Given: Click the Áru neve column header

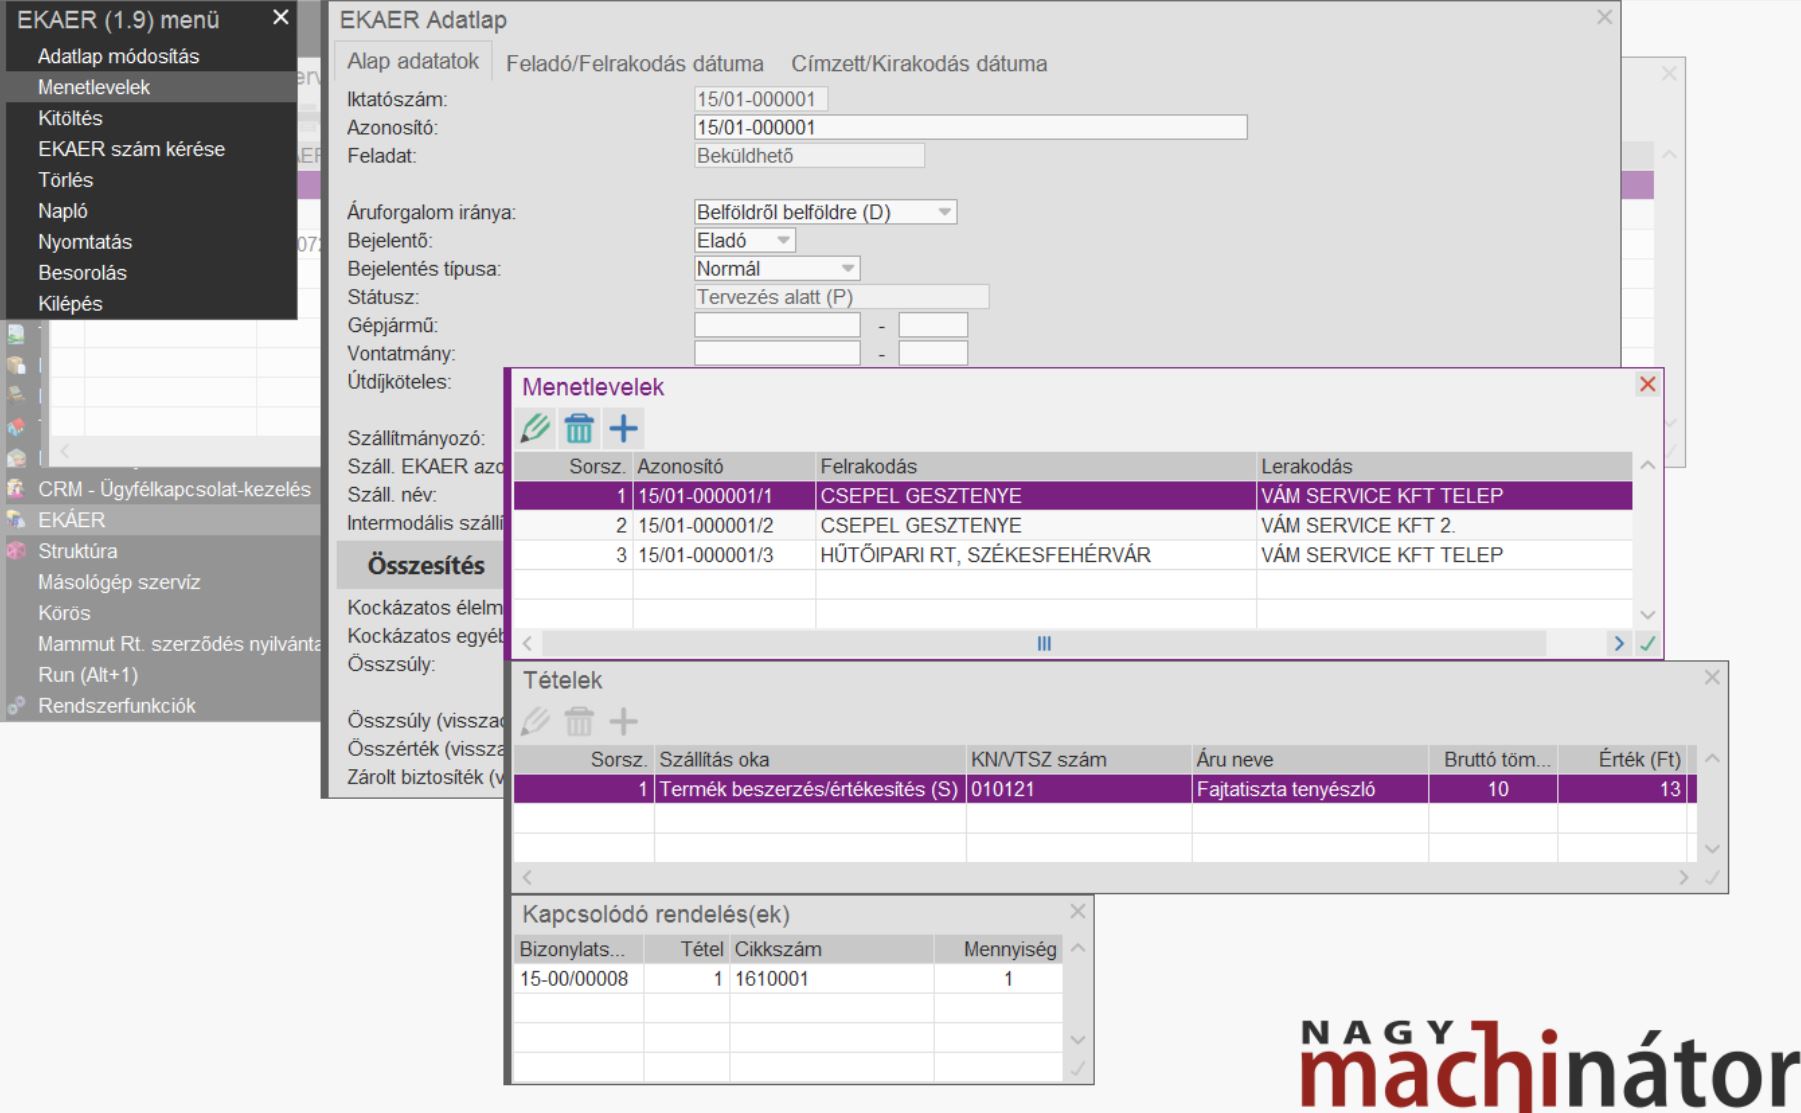Looking at the screenshot, I should (1310, 760).
